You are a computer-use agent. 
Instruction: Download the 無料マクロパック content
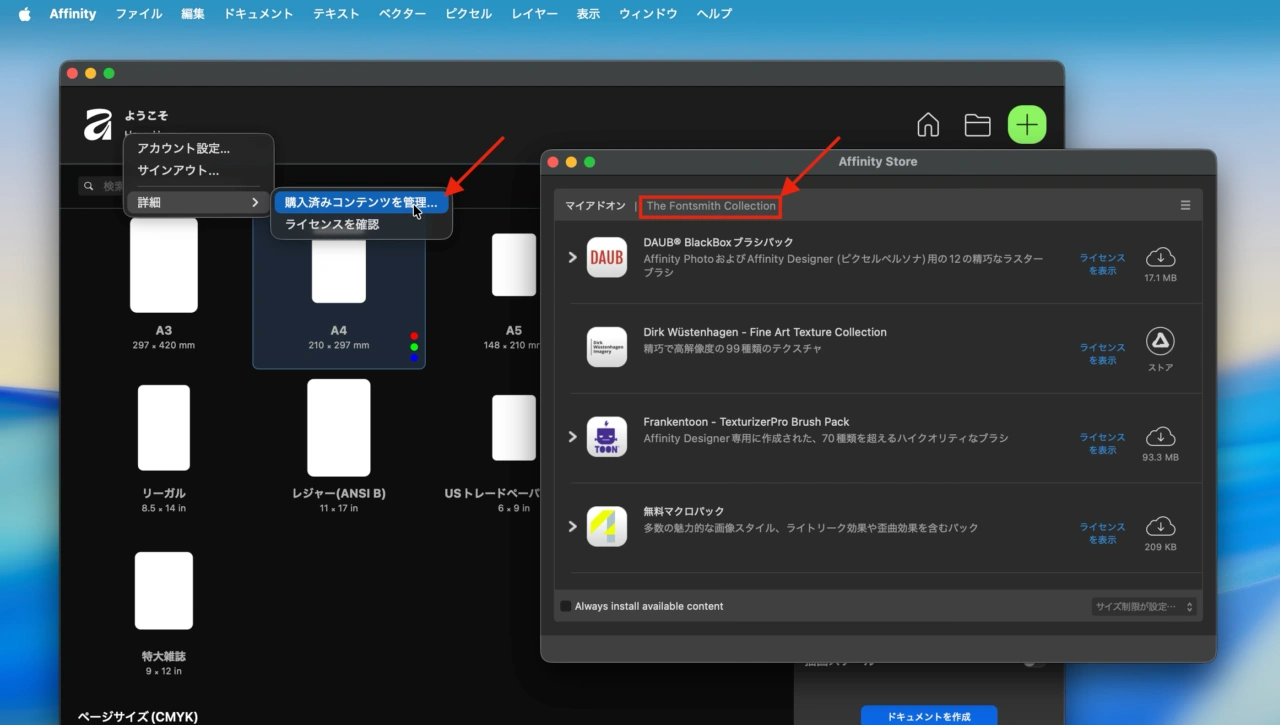[1160, 526]
